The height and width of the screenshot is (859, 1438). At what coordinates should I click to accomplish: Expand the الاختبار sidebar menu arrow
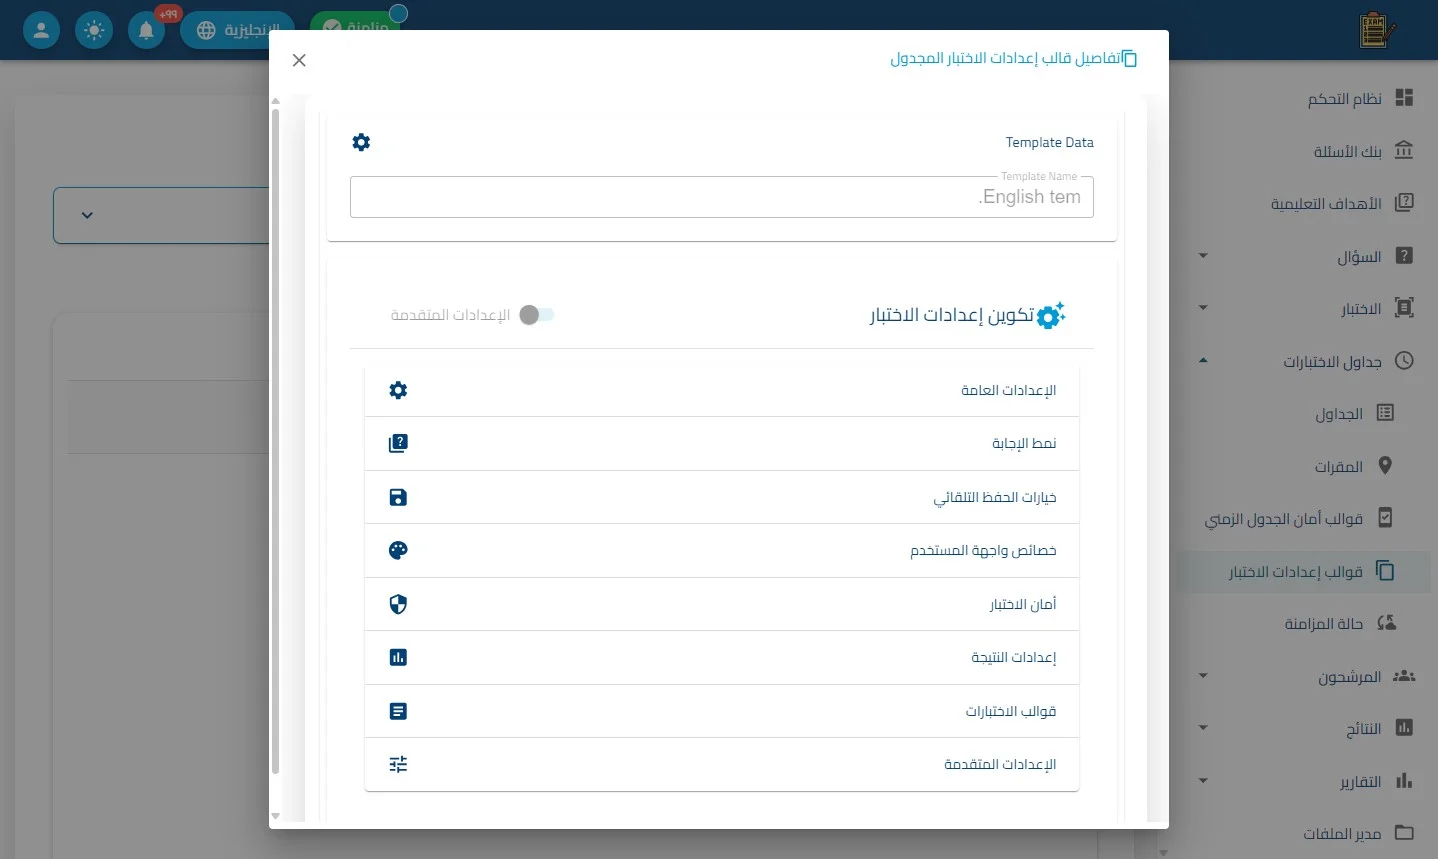[1203, 308]
